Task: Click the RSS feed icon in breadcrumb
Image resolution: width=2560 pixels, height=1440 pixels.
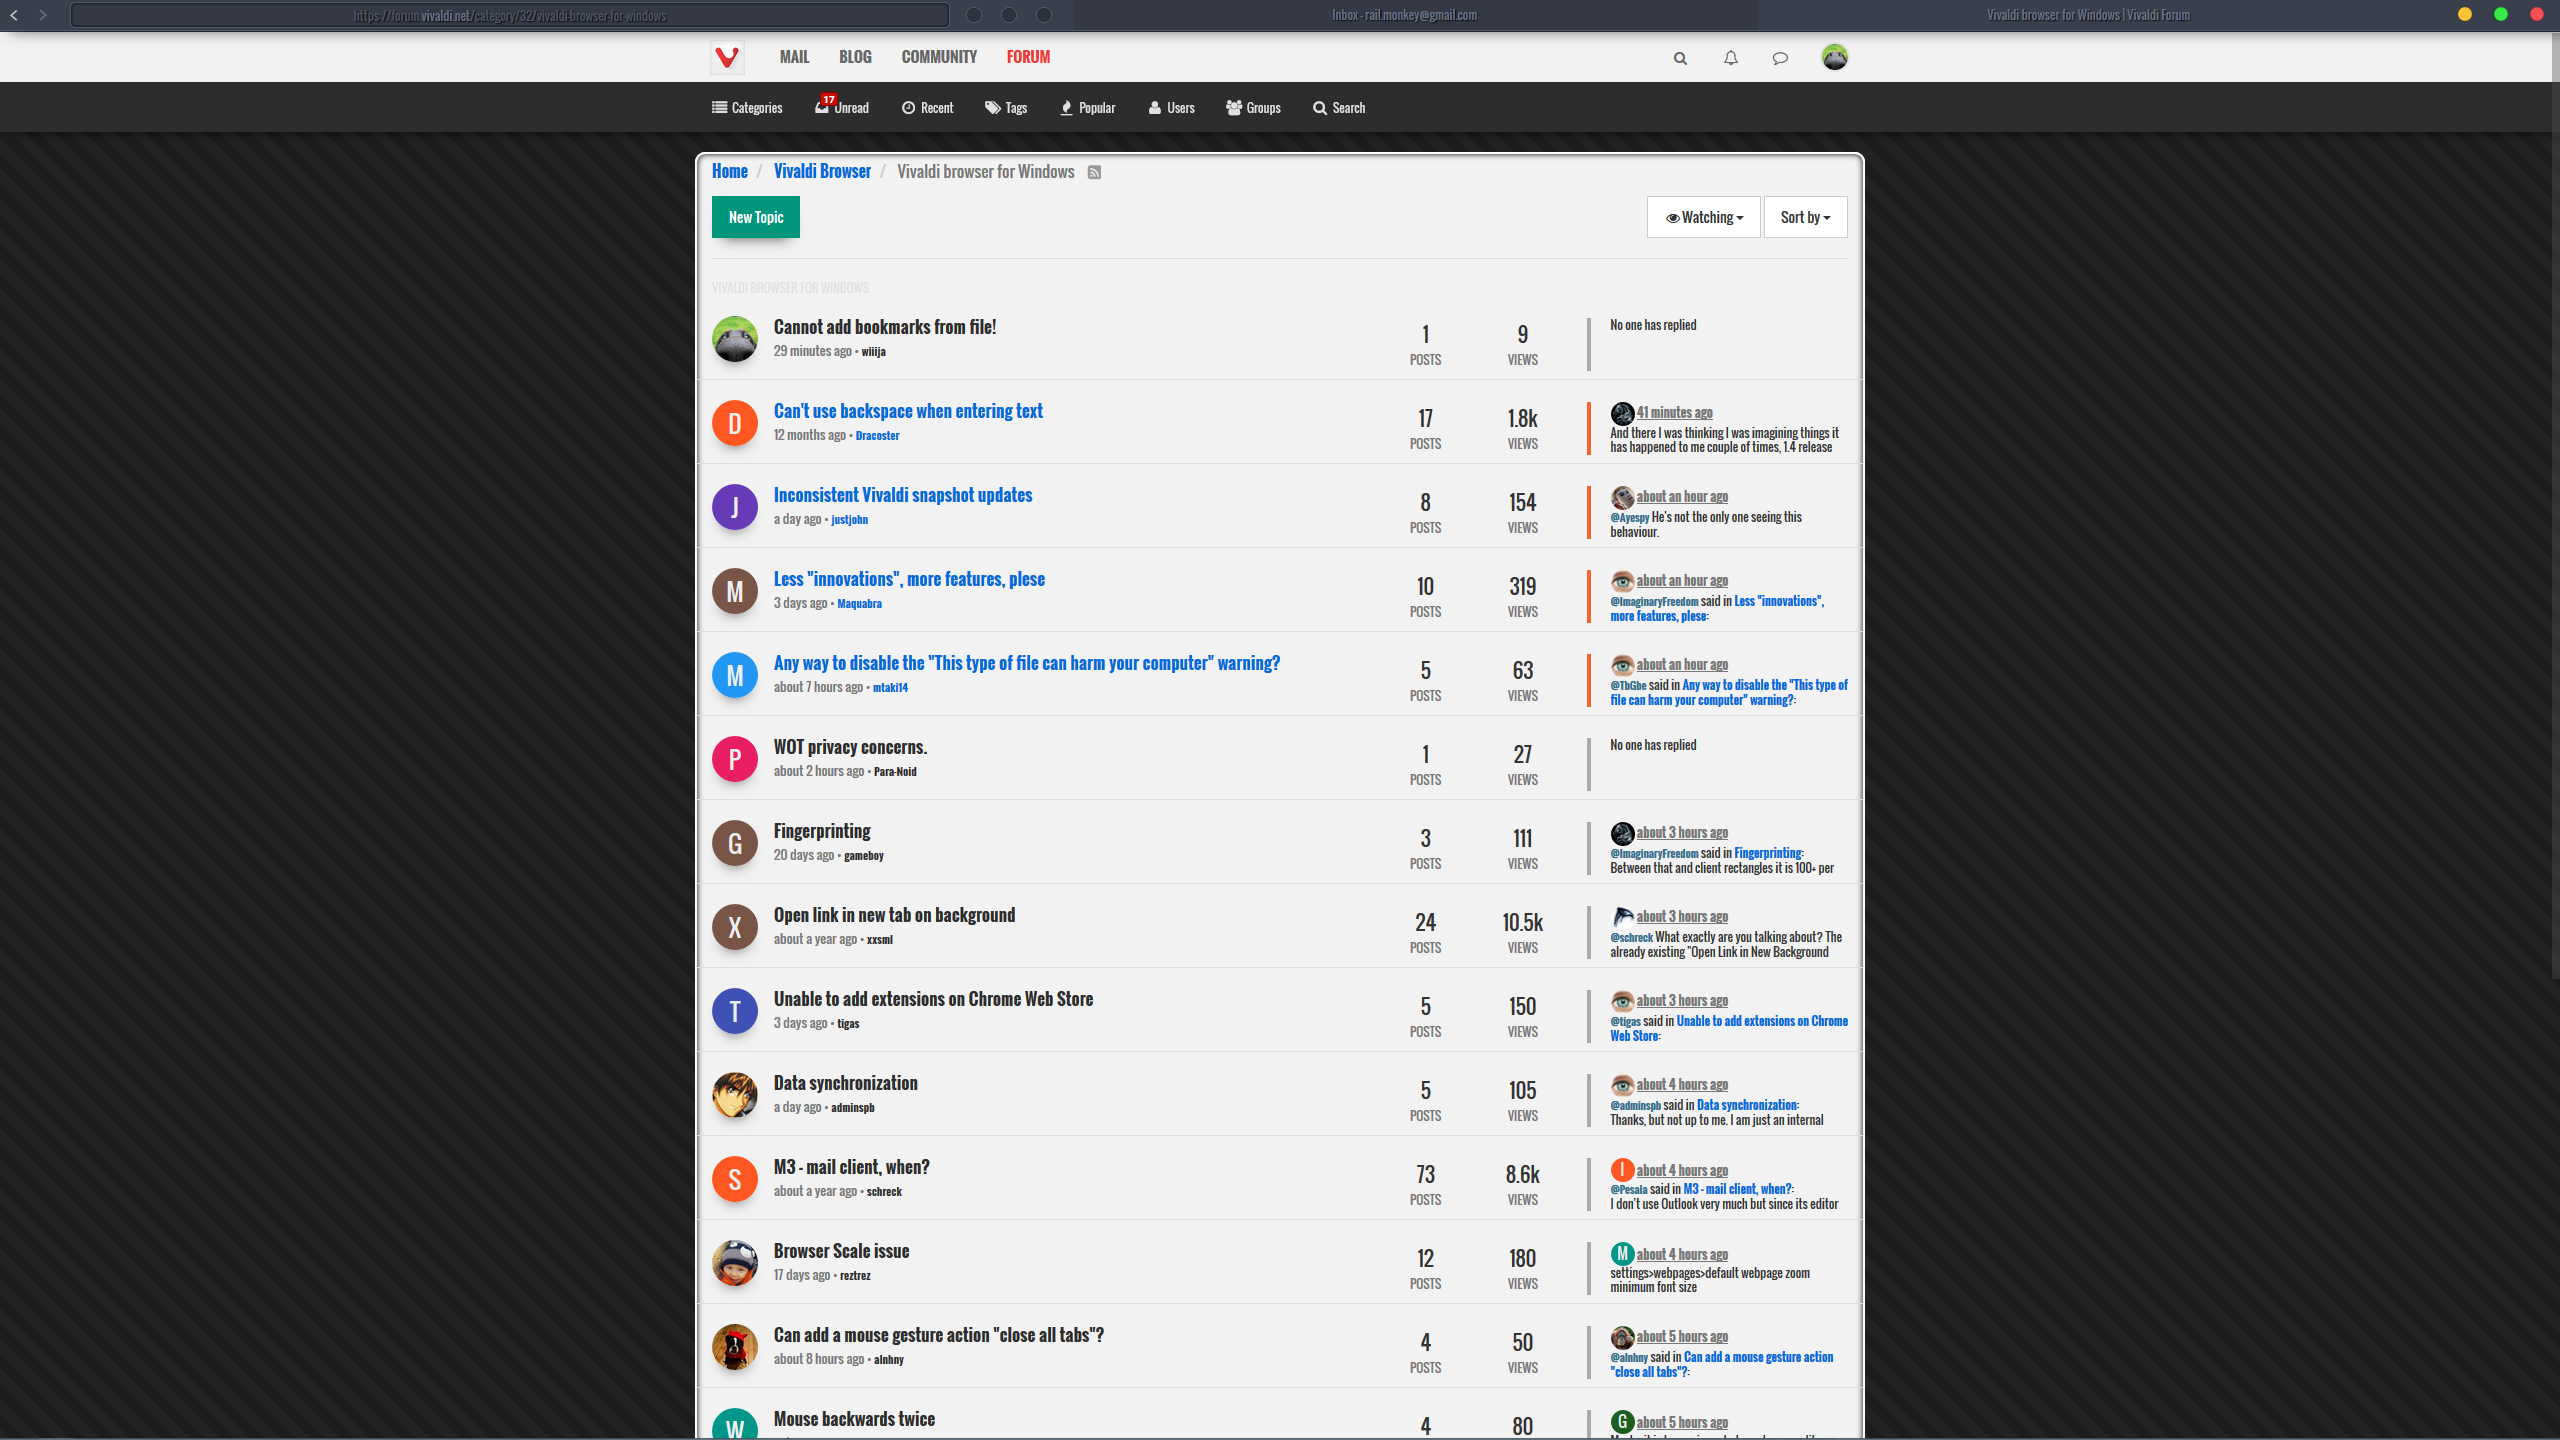Action: [1094, 172]
